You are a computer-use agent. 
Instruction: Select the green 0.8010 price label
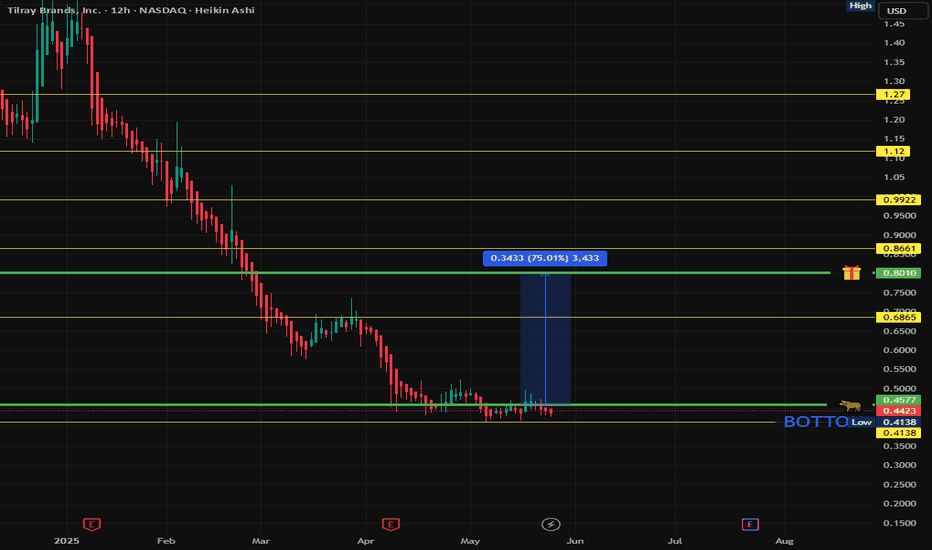click(899, 273)
